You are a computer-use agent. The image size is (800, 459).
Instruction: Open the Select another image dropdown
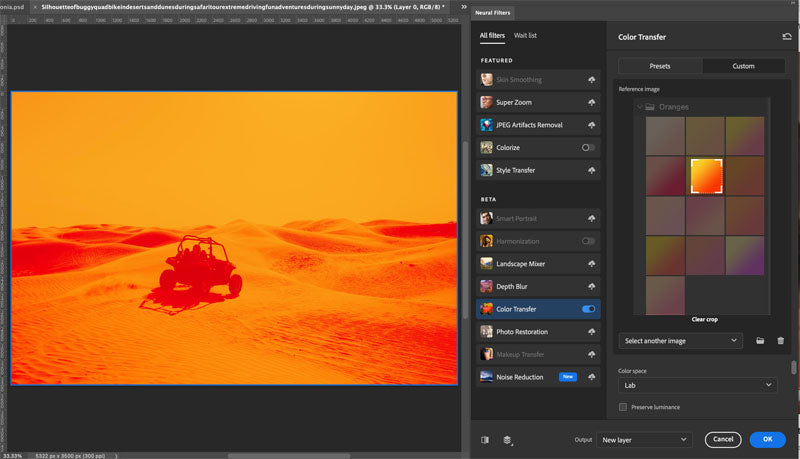pyautogui.click(x=680, y=341)
